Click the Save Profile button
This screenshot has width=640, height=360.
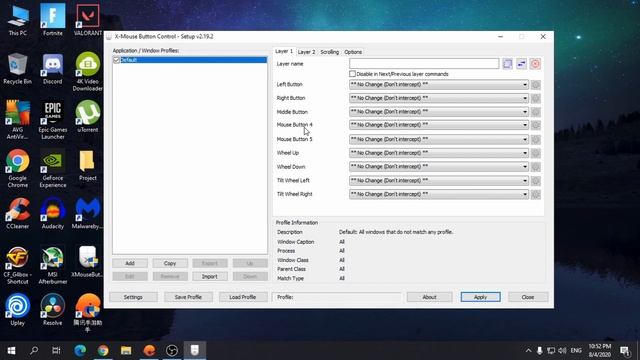pyautogui.click(x=188, y=297)
